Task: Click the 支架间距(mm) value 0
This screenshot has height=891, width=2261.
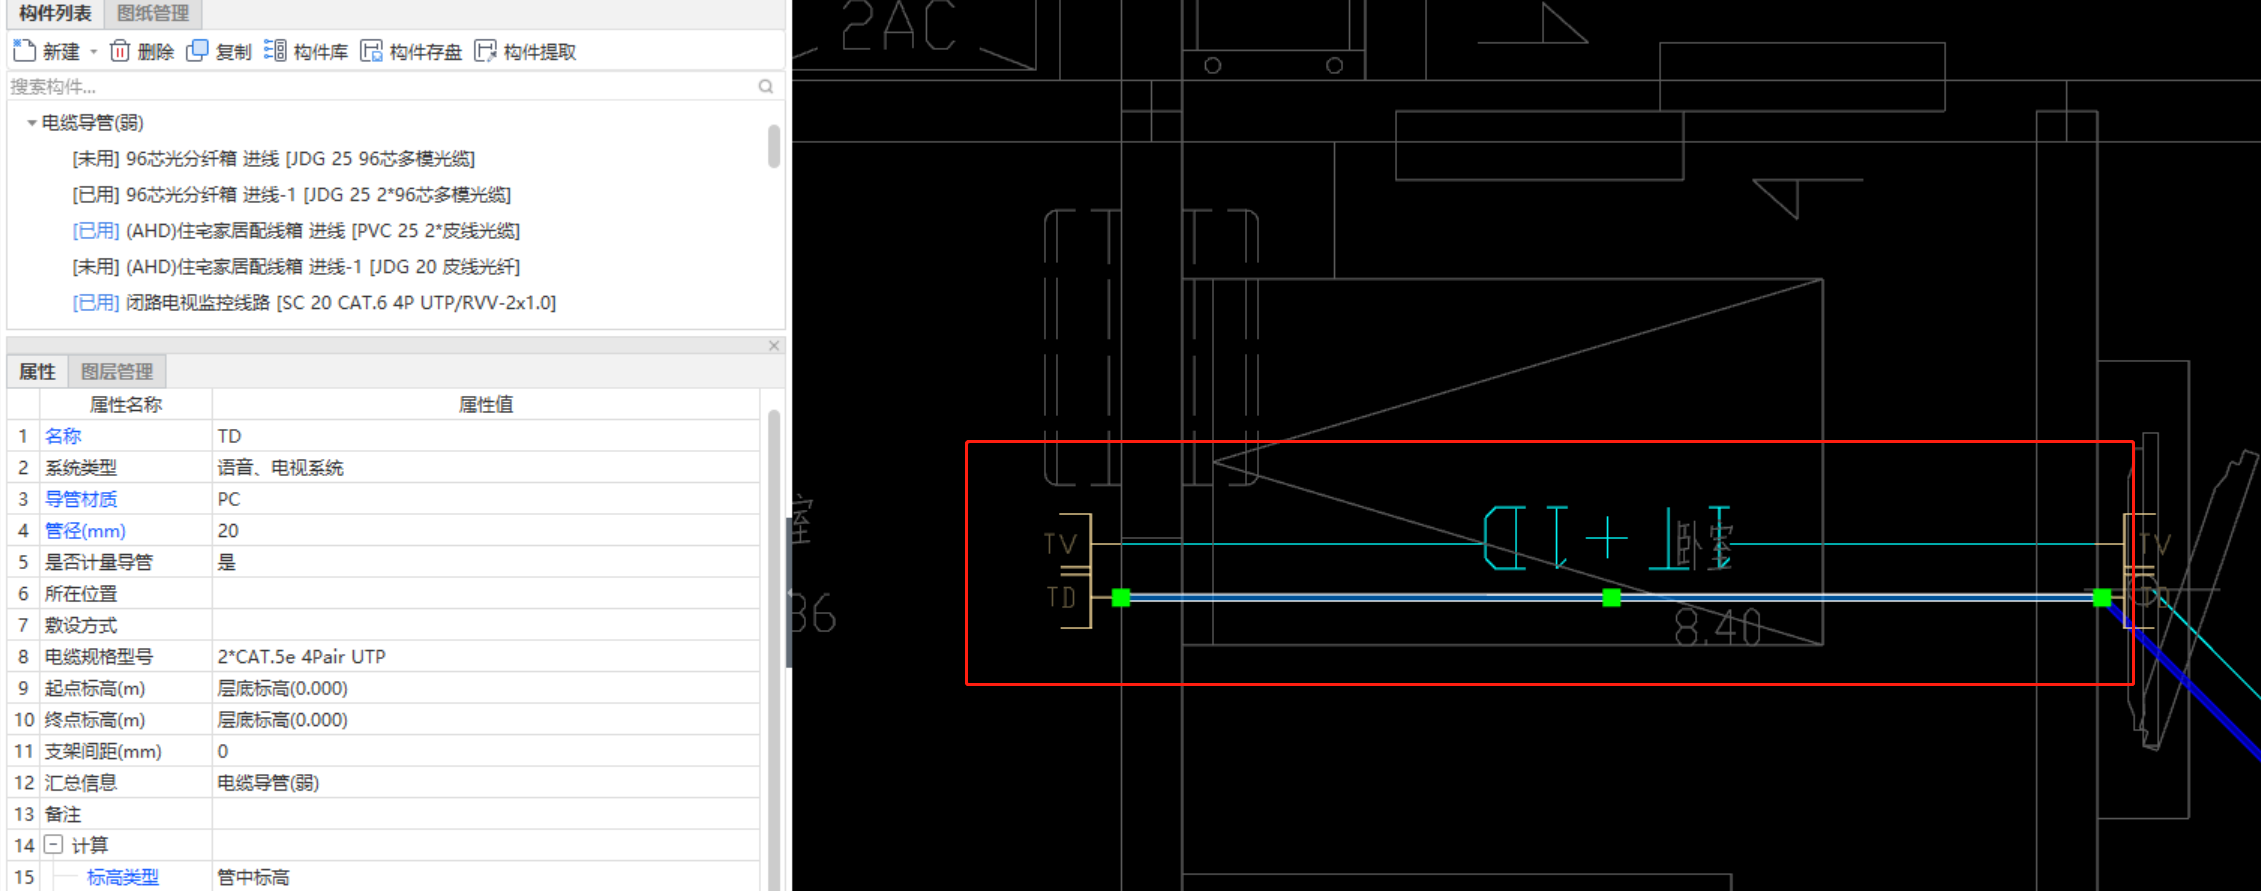Action: point(486,751)
